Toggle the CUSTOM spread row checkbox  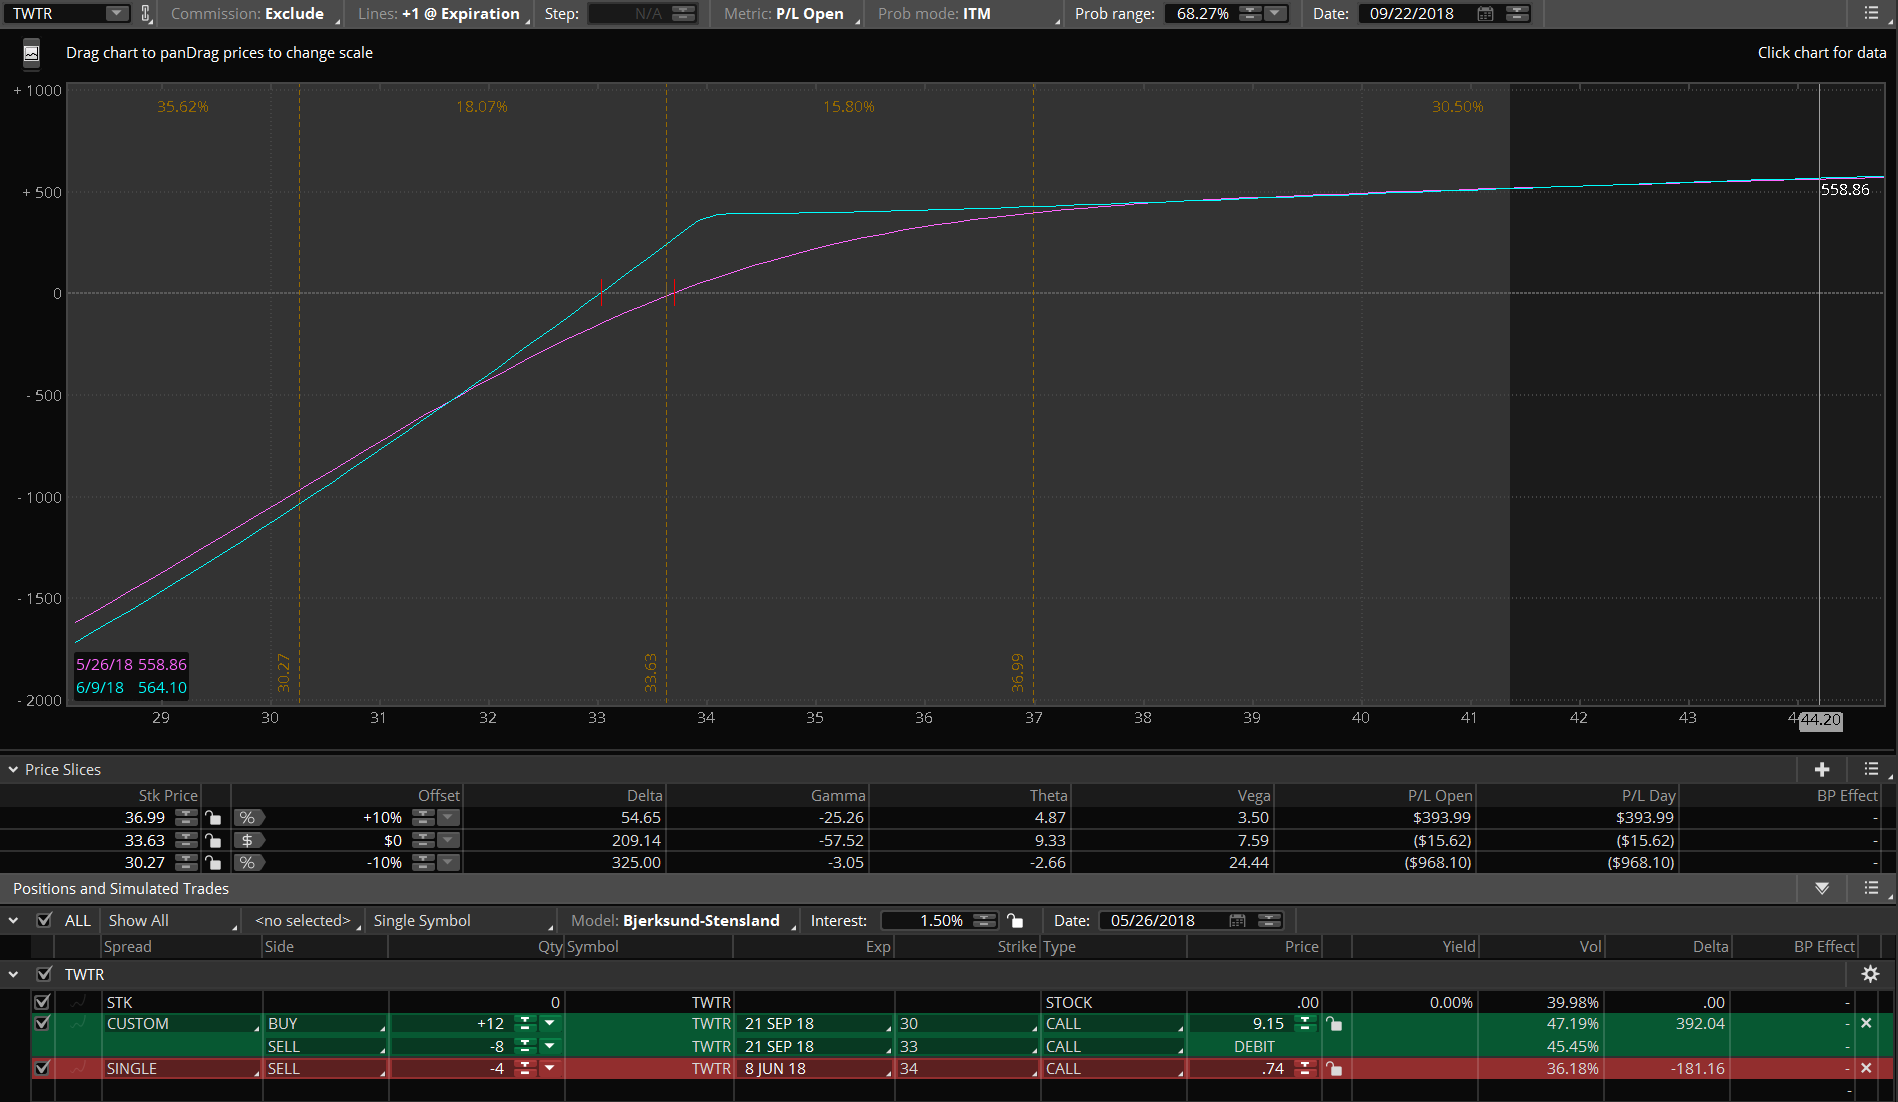click(42, 1024)
